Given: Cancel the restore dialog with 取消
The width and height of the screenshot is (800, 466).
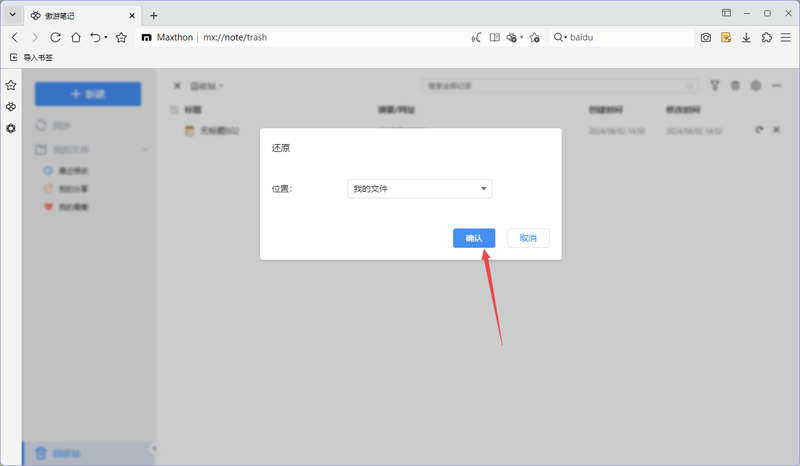Looking at the screenshot, I should coord(528,238).
